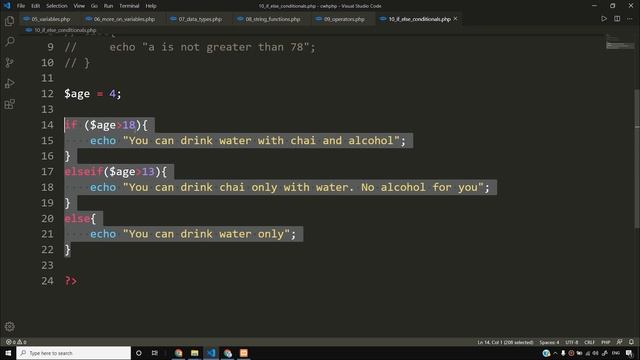Viewport: 640px width, 360px height.
Task: Open the Search view in activity bar
Action: pyautogui.click(x=9, y=41)
